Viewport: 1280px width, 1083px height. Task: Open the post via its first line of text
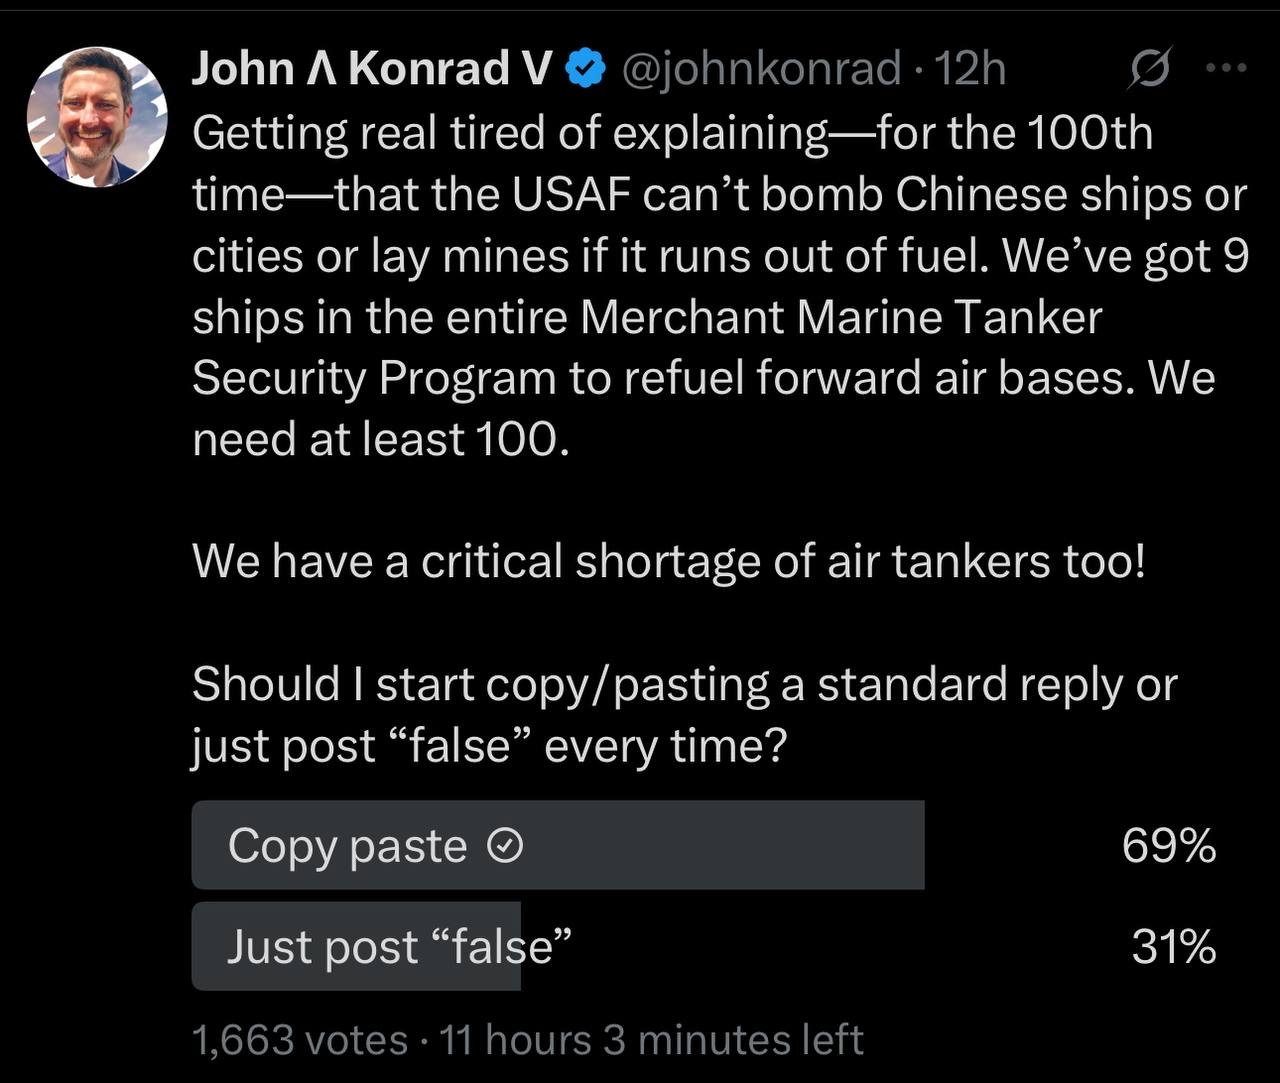click(x=672, y=133)
